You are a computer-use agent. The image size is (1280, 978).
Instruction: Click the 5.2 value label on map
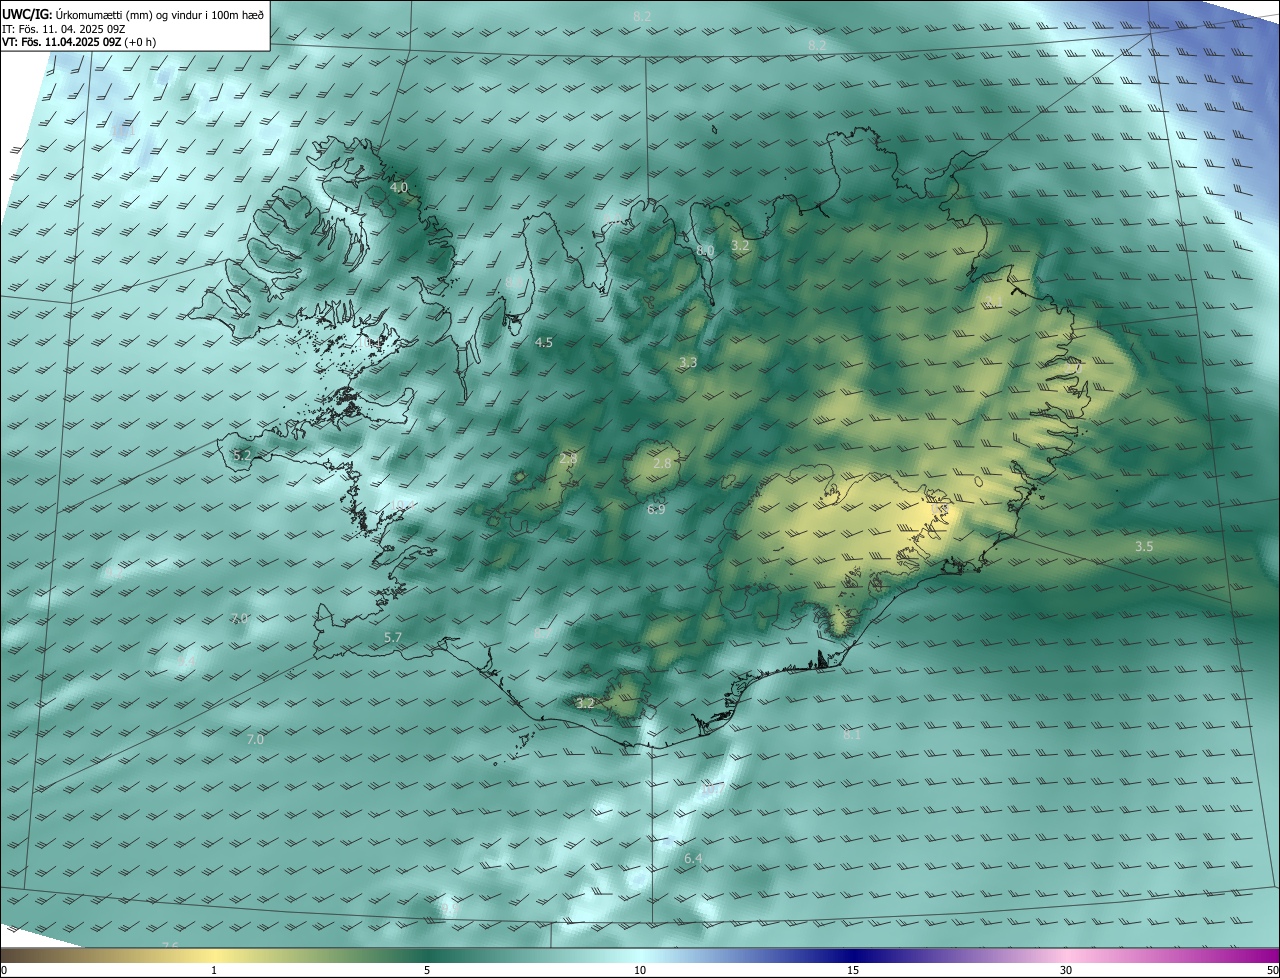pos(242,455)
